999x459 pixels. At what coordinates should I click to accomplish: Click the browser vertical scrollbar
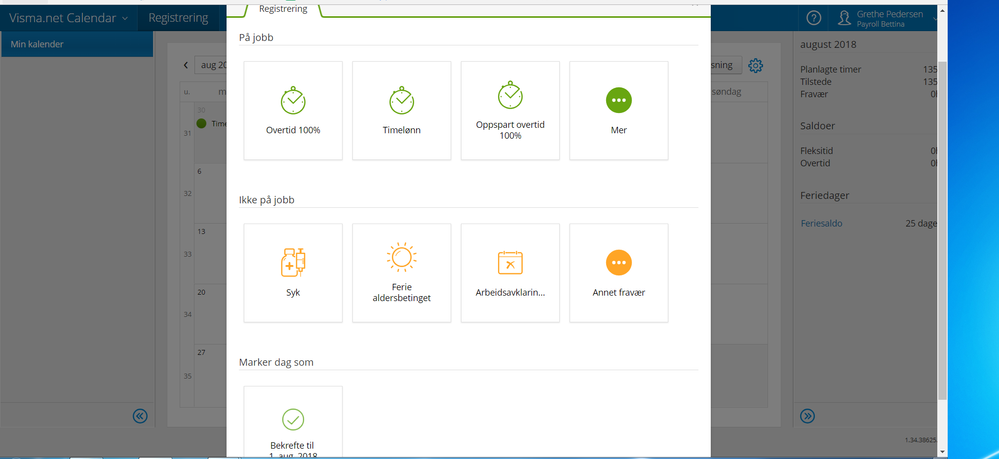coord(942,230)
